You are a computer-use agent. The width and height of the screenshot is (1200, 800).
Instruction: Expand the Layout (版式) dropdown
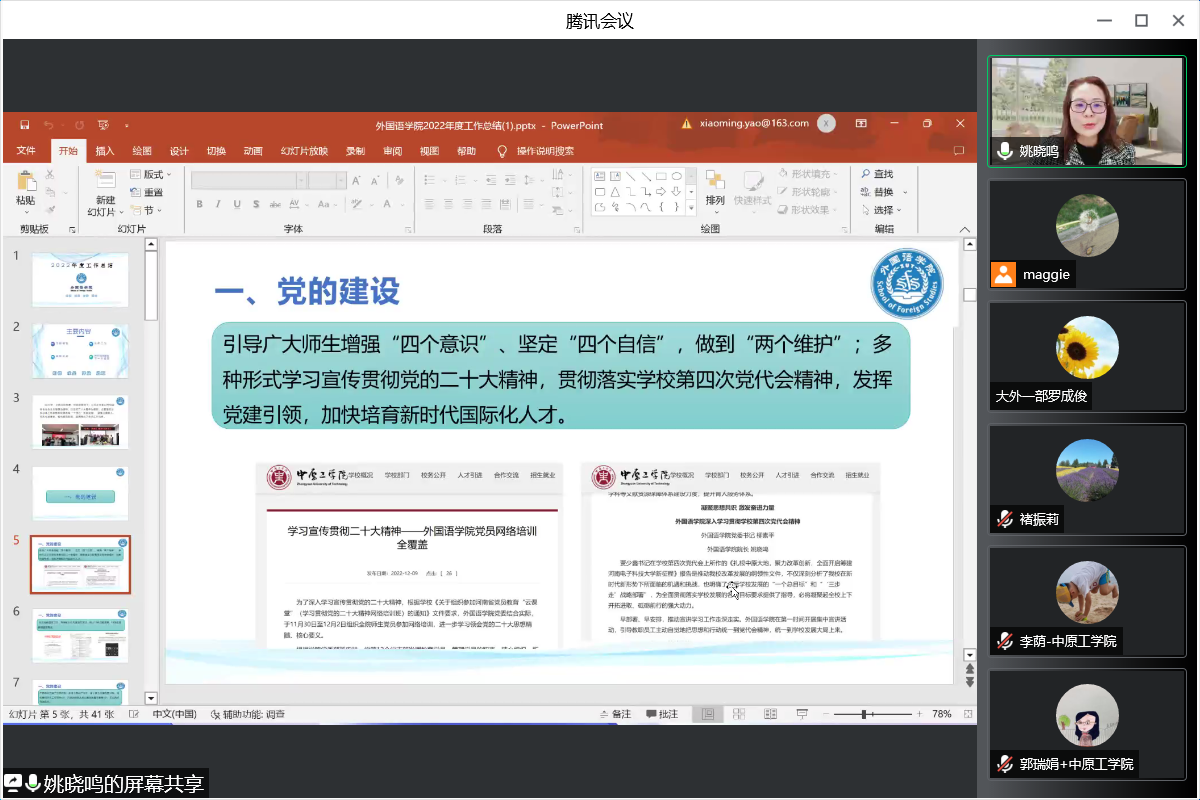pos(152,174)
